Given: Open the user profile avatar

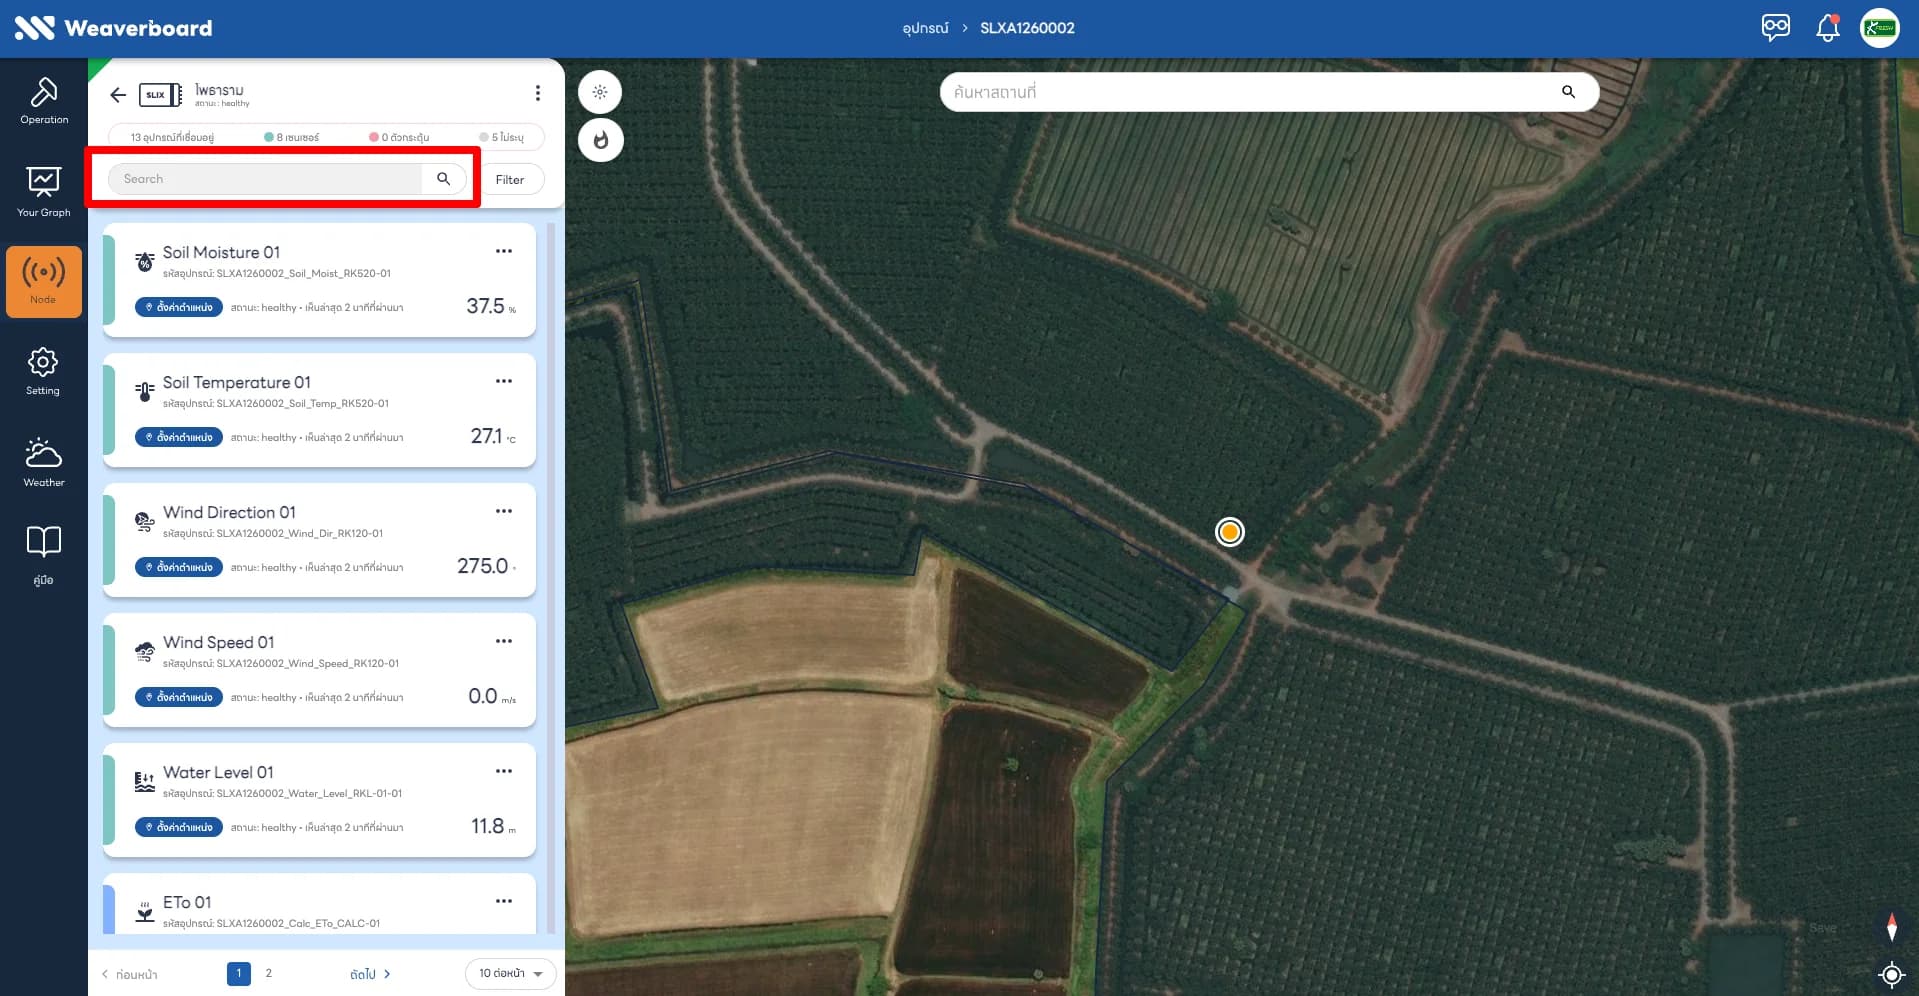Looking at the screenshot, I should click(1880, 28).
